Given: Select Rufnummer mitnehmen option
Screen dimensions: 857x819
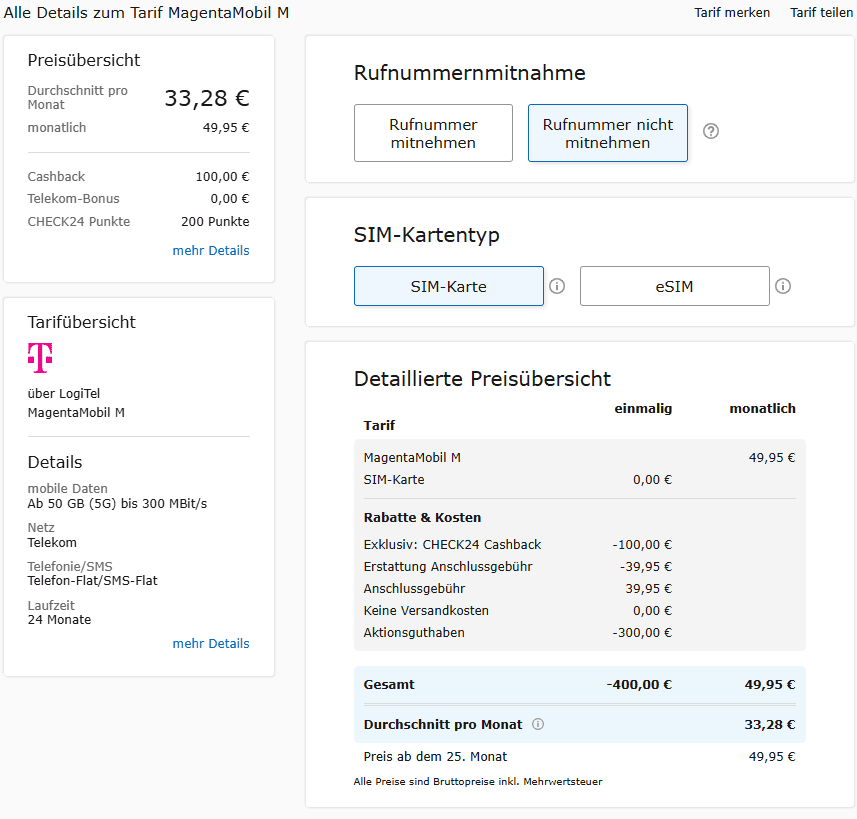Looking at the screenshot, I should point(433,133).
